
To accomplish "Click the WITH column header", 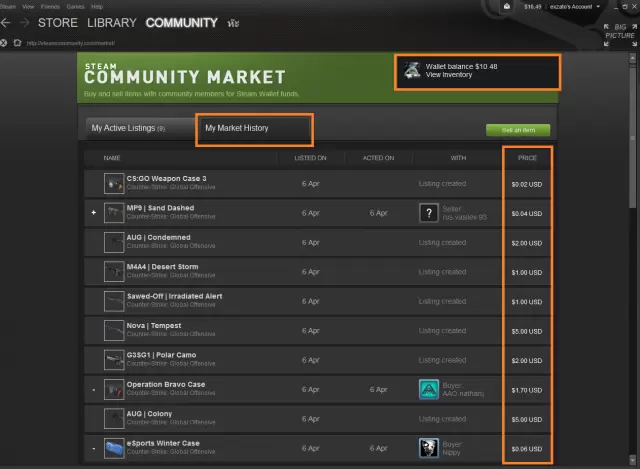I will click(x=458, y=158).
